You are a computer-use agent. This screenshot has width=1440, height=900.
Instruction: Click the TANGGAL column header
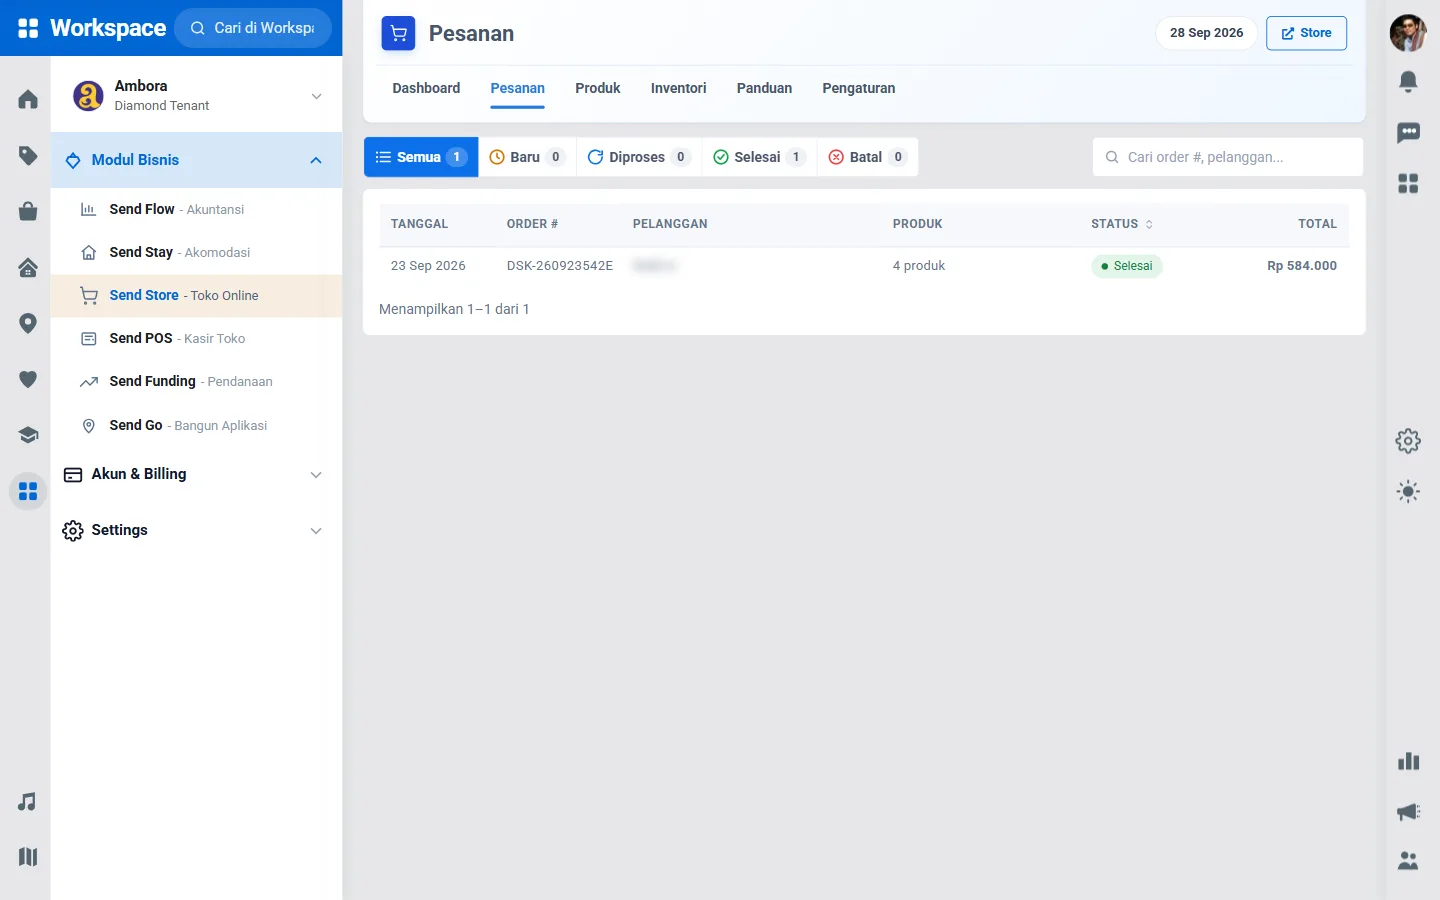coord(419,224)
